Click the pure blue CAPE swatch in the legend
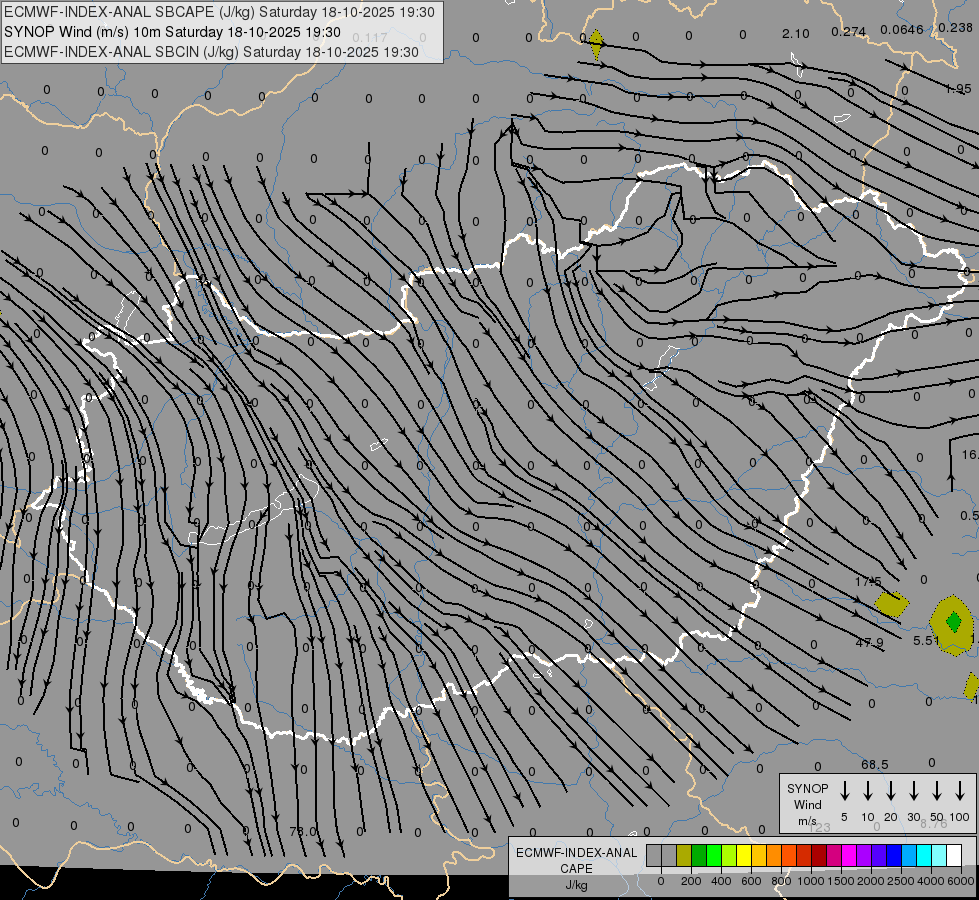The height and width of the screenshot is (900, 979). (894, 856)
